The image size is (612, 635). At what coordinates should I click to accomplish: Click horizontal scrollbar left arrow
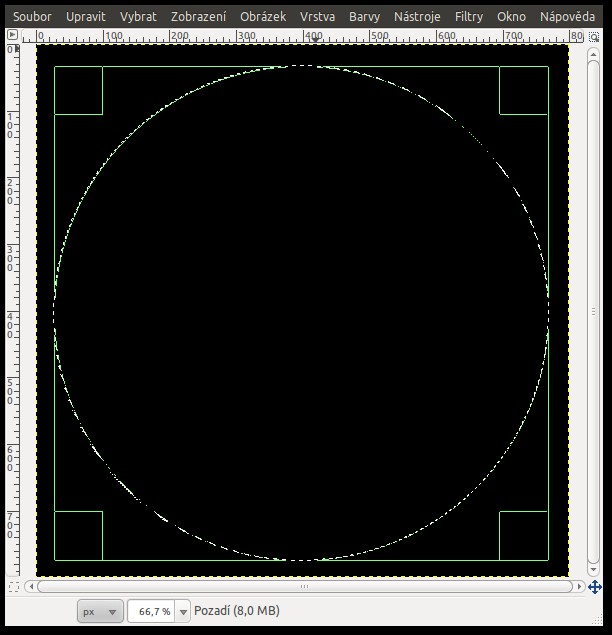31,586
